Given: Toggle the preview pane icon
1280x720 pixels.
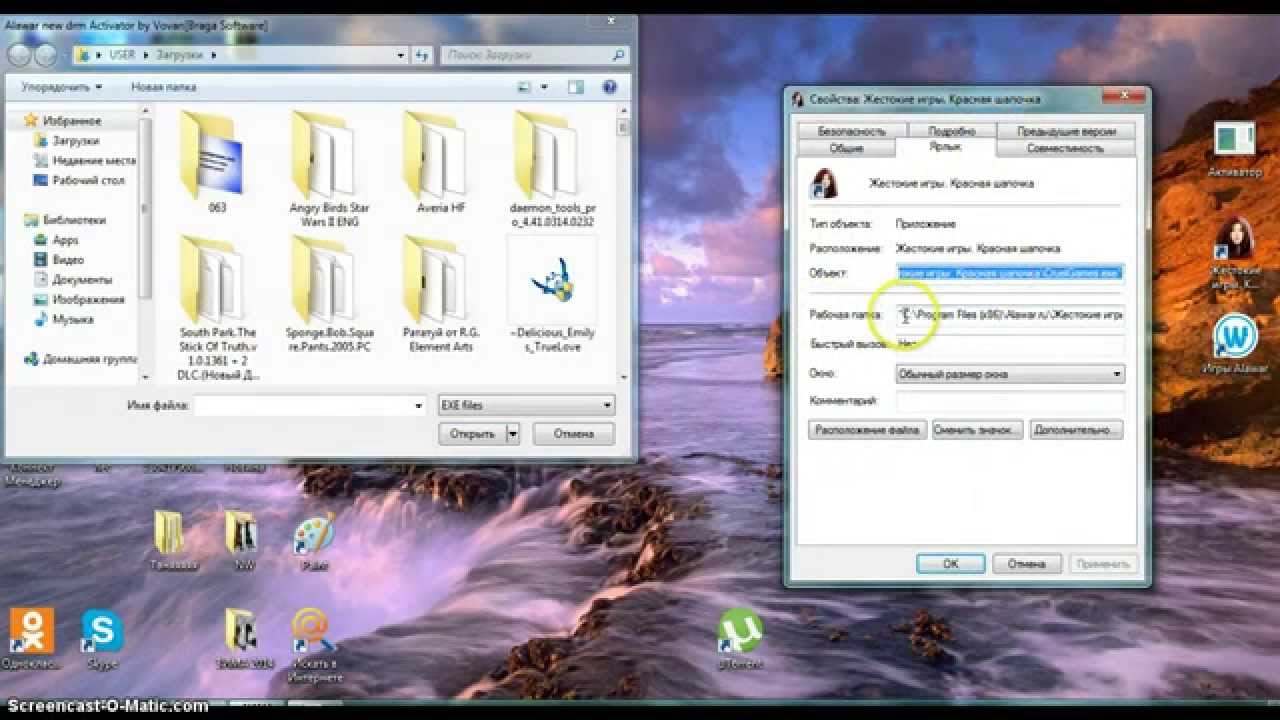Looking at the screenshot, I should point(576,87).
